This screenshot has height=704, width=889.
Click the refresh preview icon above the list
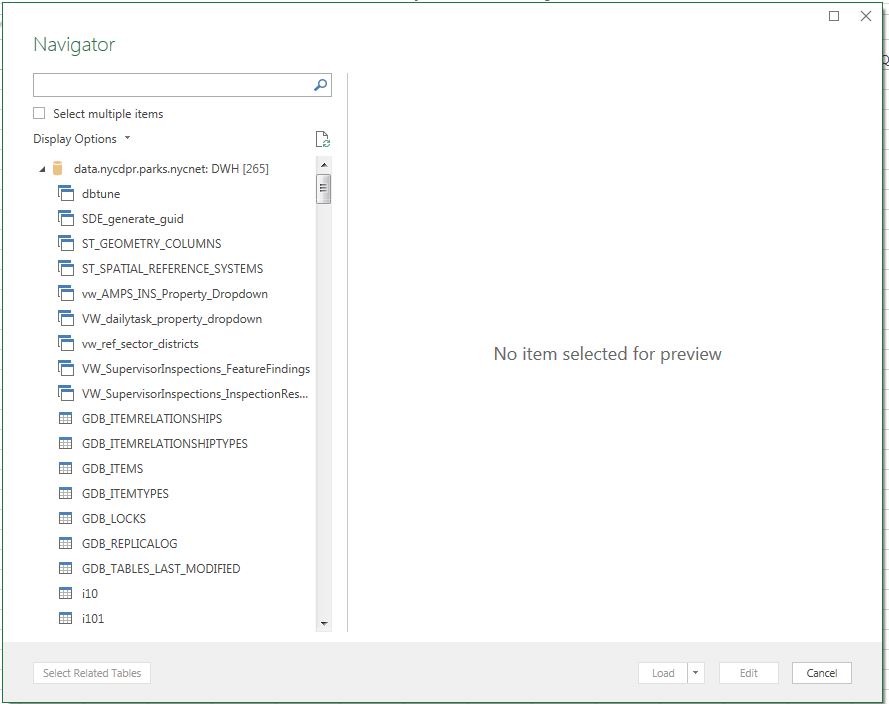tap(322, 139)
